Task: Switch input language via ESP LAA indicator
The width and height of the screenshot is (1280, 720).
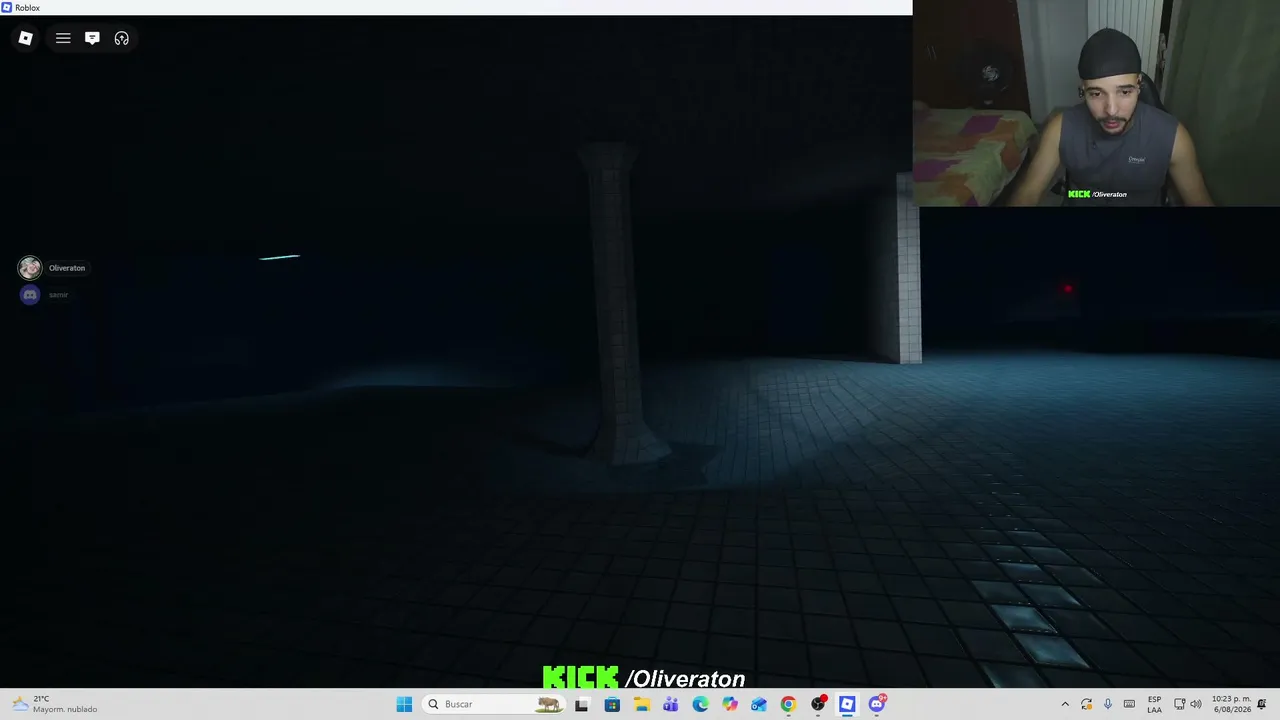Action: point(1155,704)
